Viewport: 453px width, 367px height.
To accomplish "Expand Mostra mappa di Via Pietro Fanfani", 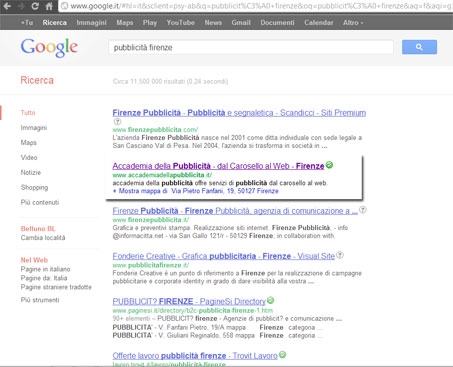I will (195, 191).
